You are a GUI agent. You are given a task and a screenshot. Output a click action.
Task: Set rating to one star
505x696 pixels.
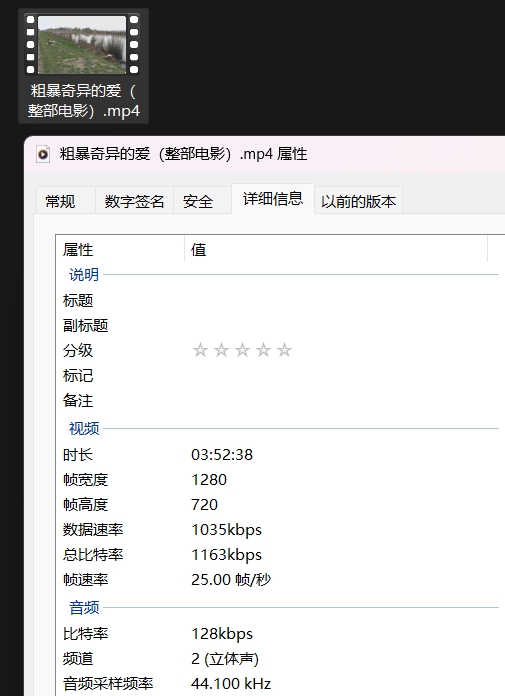[200, 350]
